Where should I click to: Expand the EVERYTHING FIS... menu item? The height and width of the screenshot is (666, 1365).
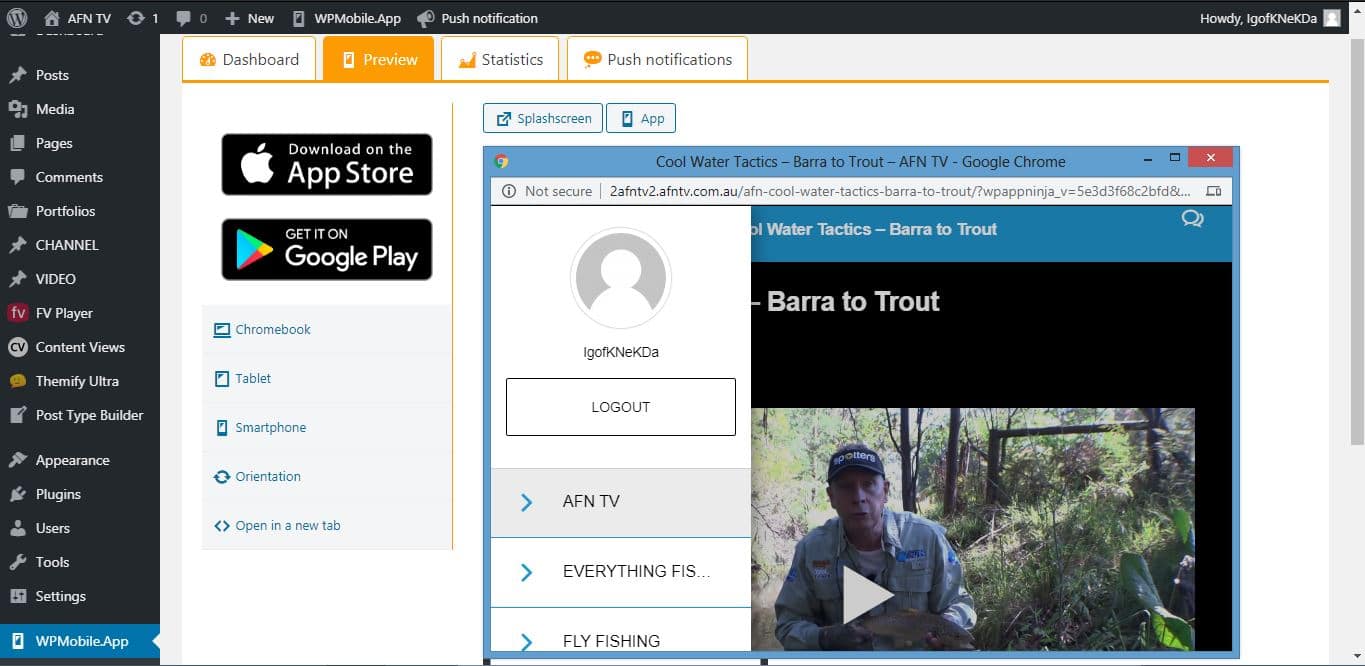coord(621,572)
